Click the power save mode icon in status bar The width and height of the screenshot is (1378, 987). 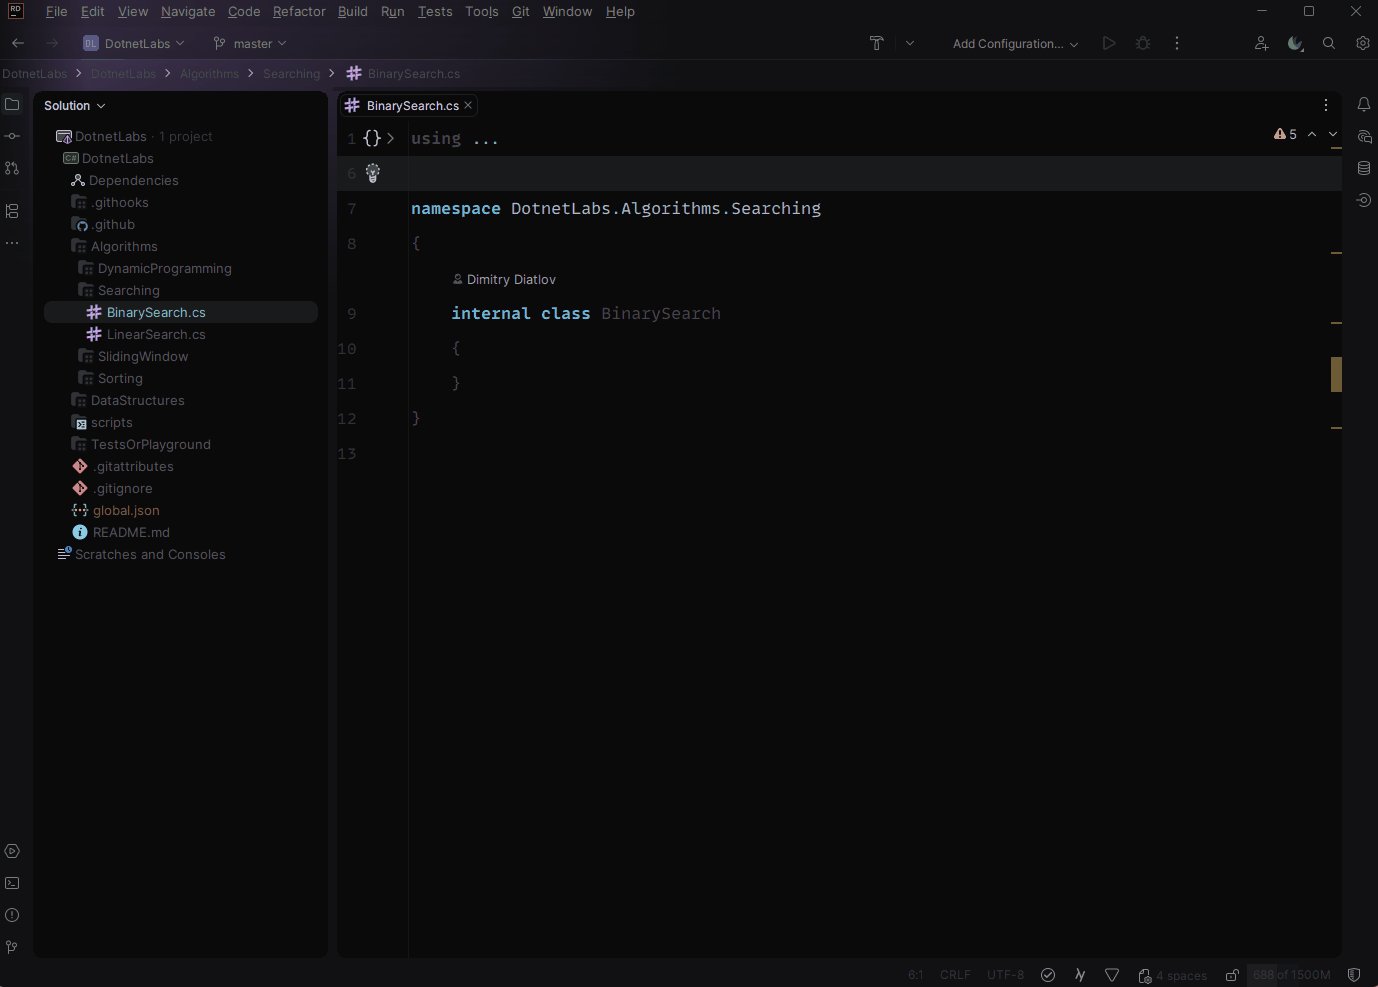click(x=1080, y=975)
